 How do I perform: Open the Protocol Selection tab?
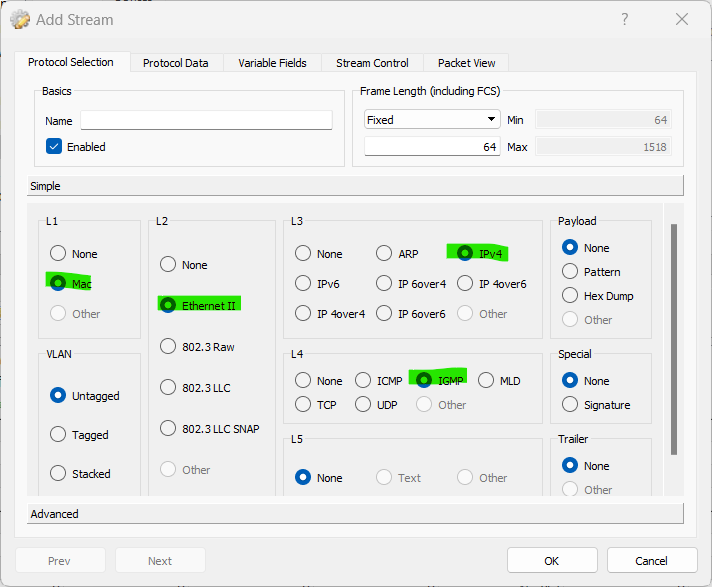click(71, 62)
